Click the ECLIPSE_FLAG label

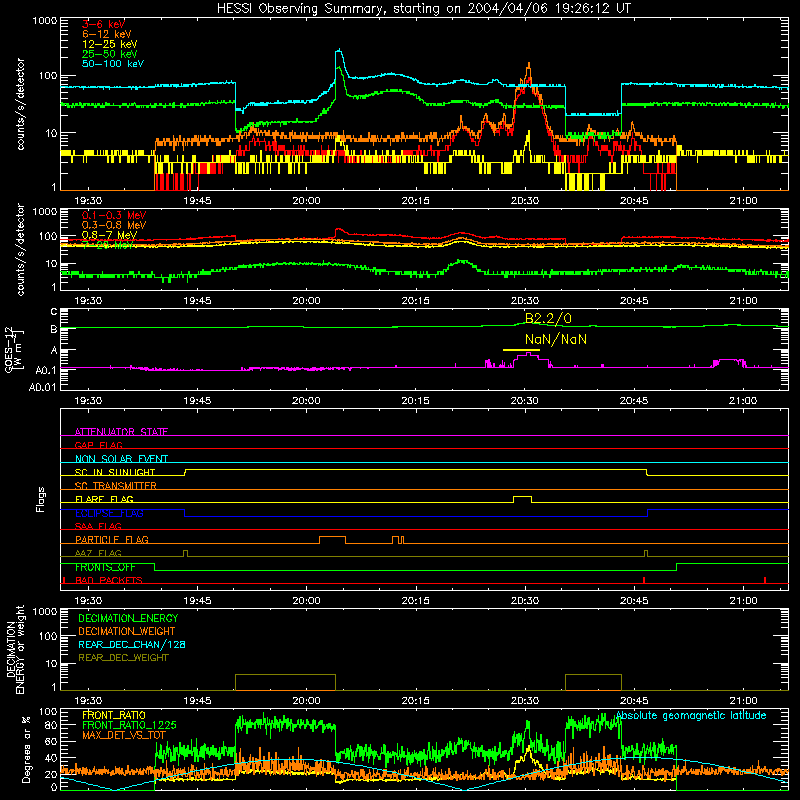[x=109, y=513]
